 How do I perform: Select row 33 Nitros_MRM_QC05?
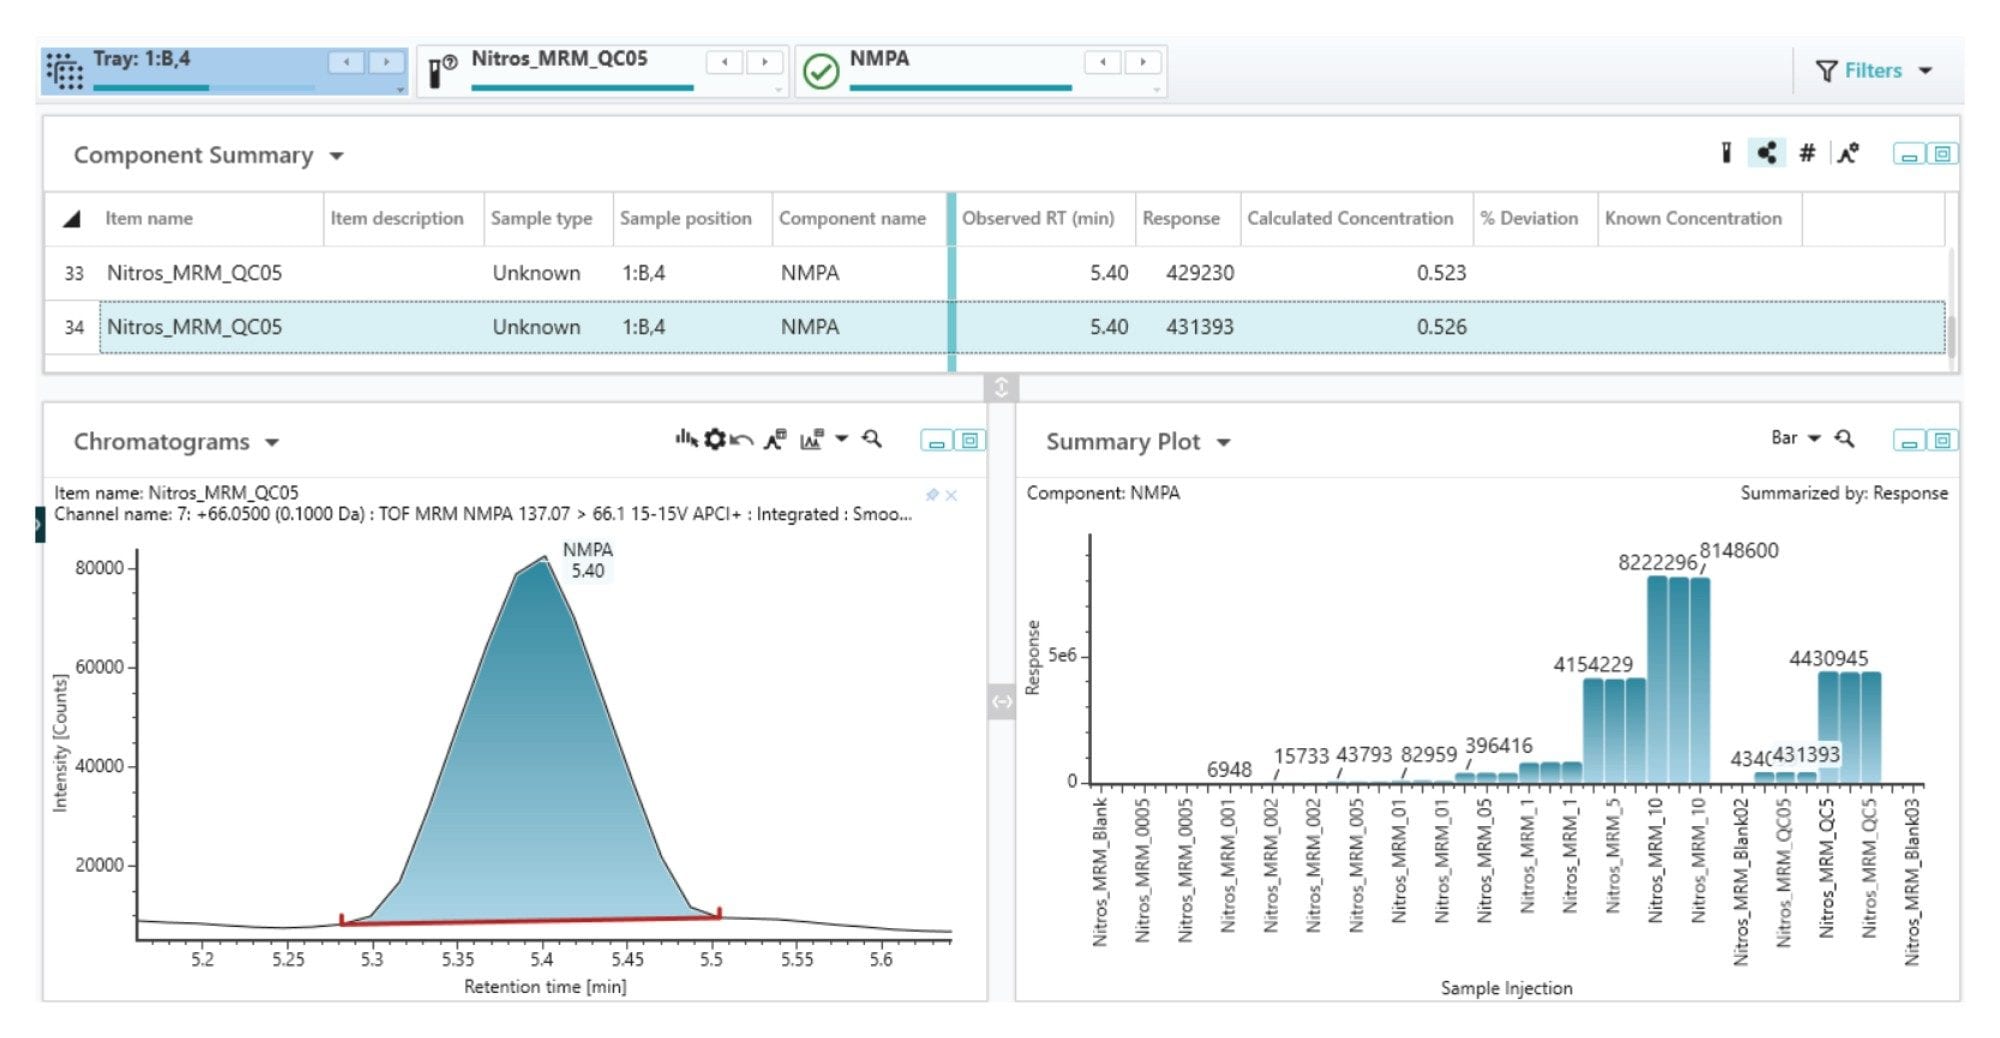click(995, 273)
